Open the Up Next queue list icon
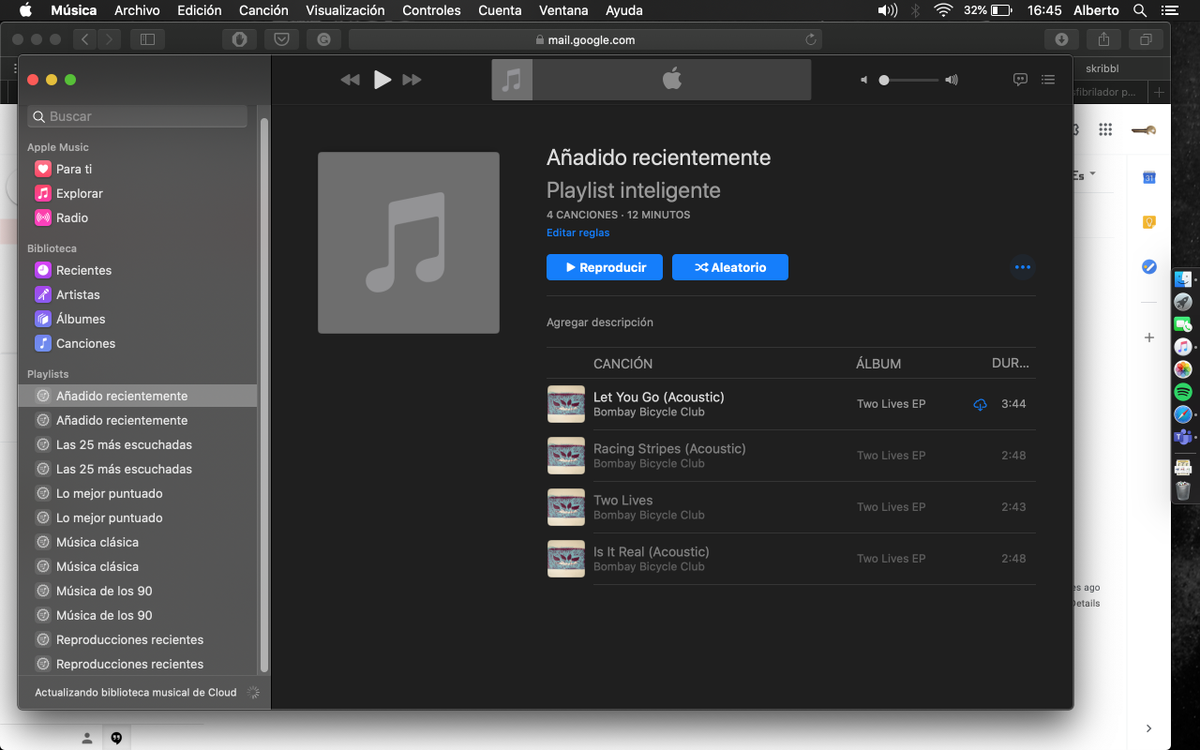Screen dimensions: 1200x750 [x=1047, y=80]
